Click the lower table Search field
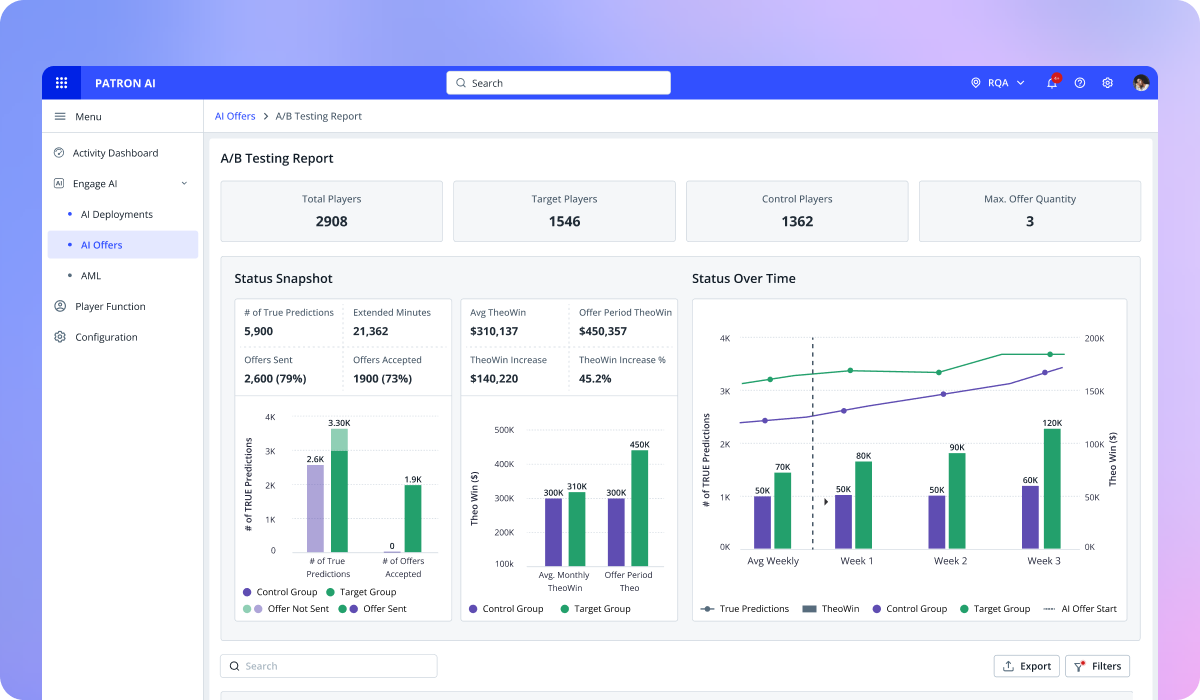The height and width of the screenshot is (700, 1200). click(x=329, y=666)
